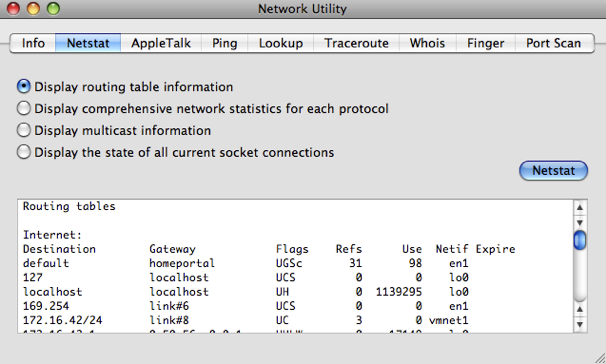Click the 'UGSc' flags value
606x364 pixels.
[289, 263]
